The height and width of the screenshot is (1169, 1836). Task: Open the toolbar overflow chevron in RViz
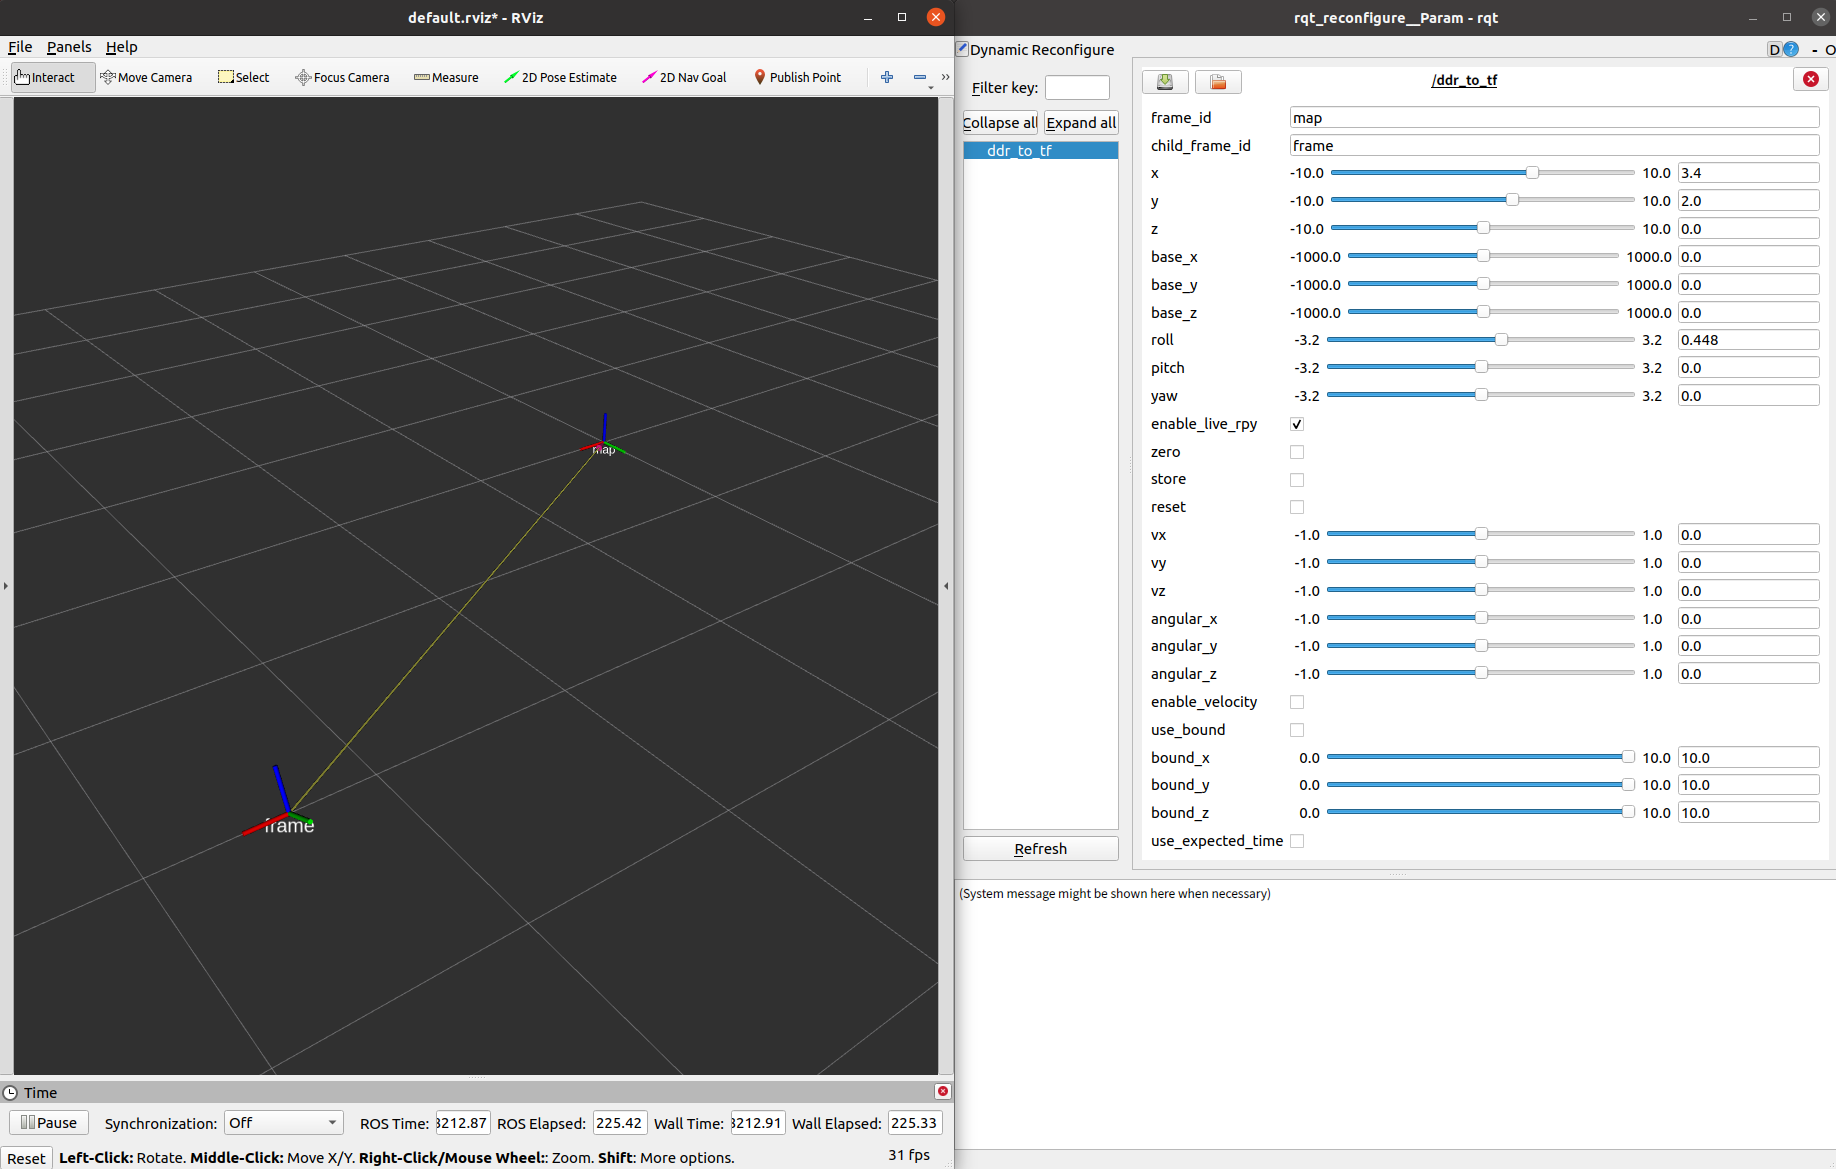(944, 77)
